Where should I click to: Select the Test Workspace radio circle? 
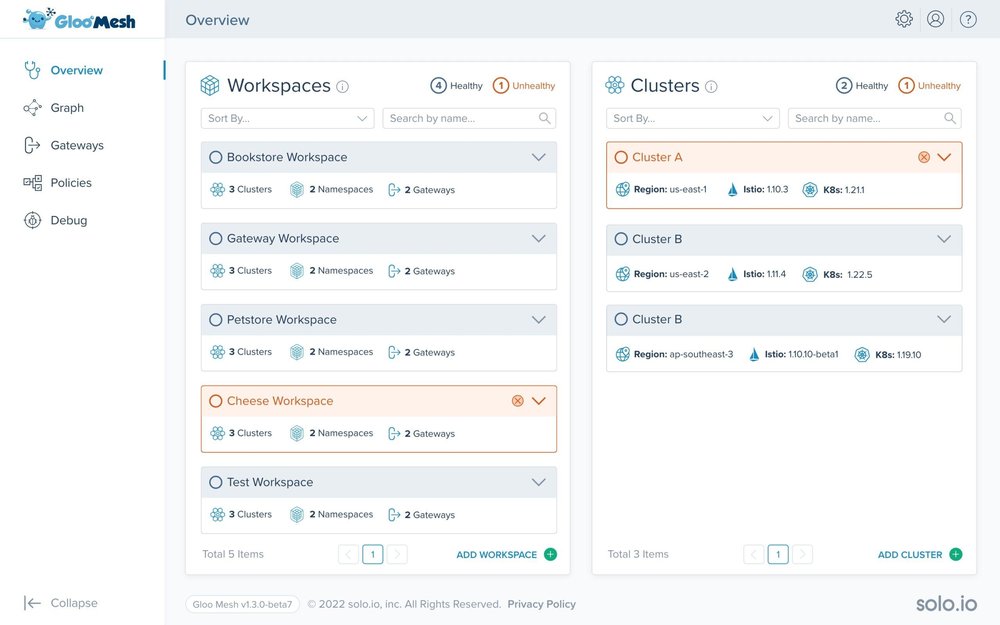(x=216, y=482)
